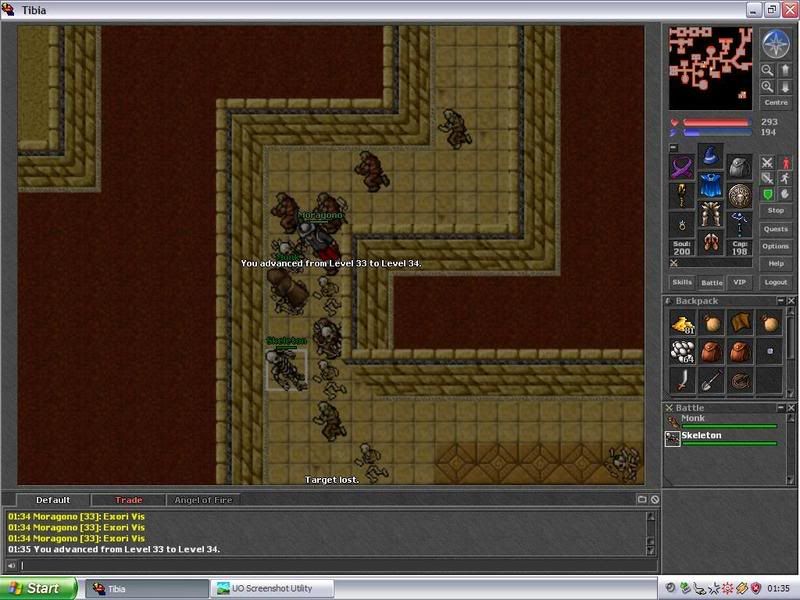This screenshot has height=600, width=800.
Task: Move minimap one floor up
Action: pyautogui.click(x=785, y=70)
